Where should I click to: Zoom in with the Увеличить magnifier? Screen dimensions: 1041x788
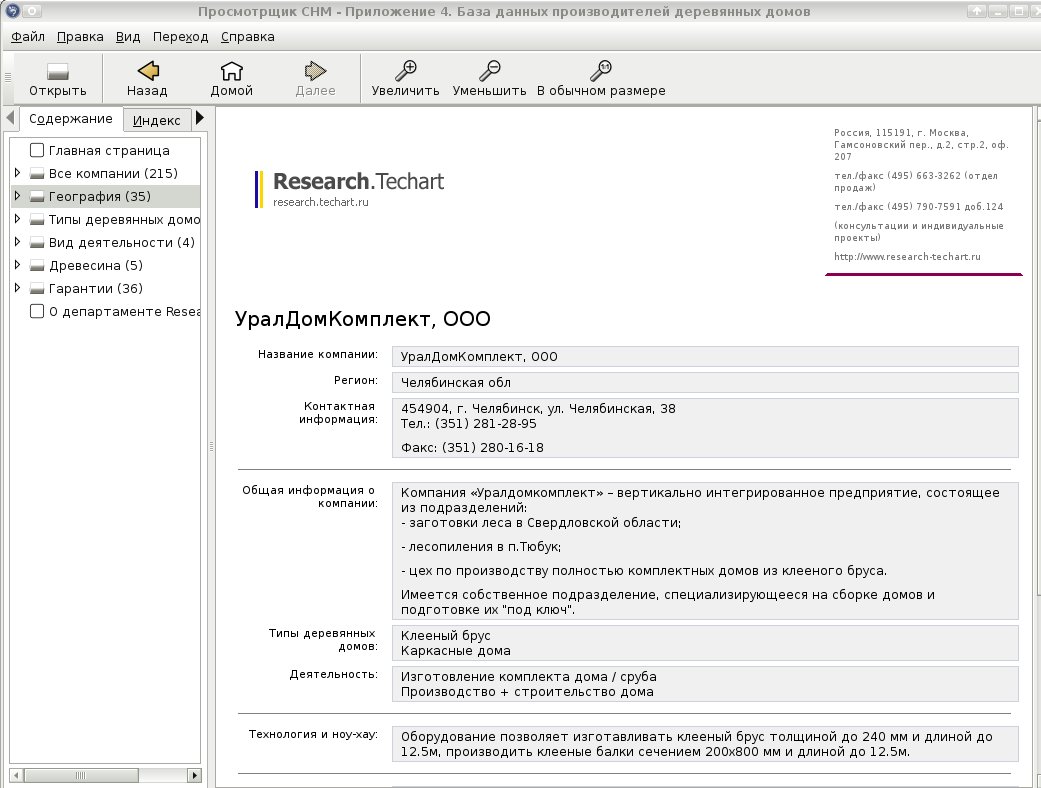[405, 70]
